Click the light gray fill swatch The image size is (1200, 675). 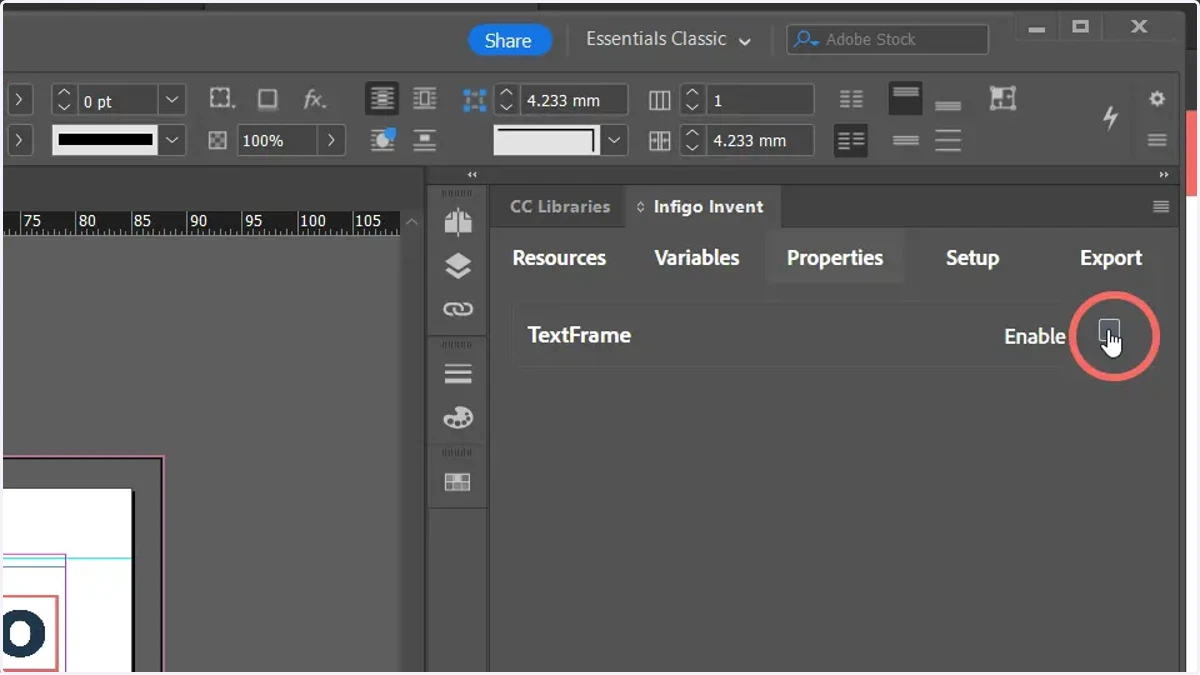tap(547, 141)
